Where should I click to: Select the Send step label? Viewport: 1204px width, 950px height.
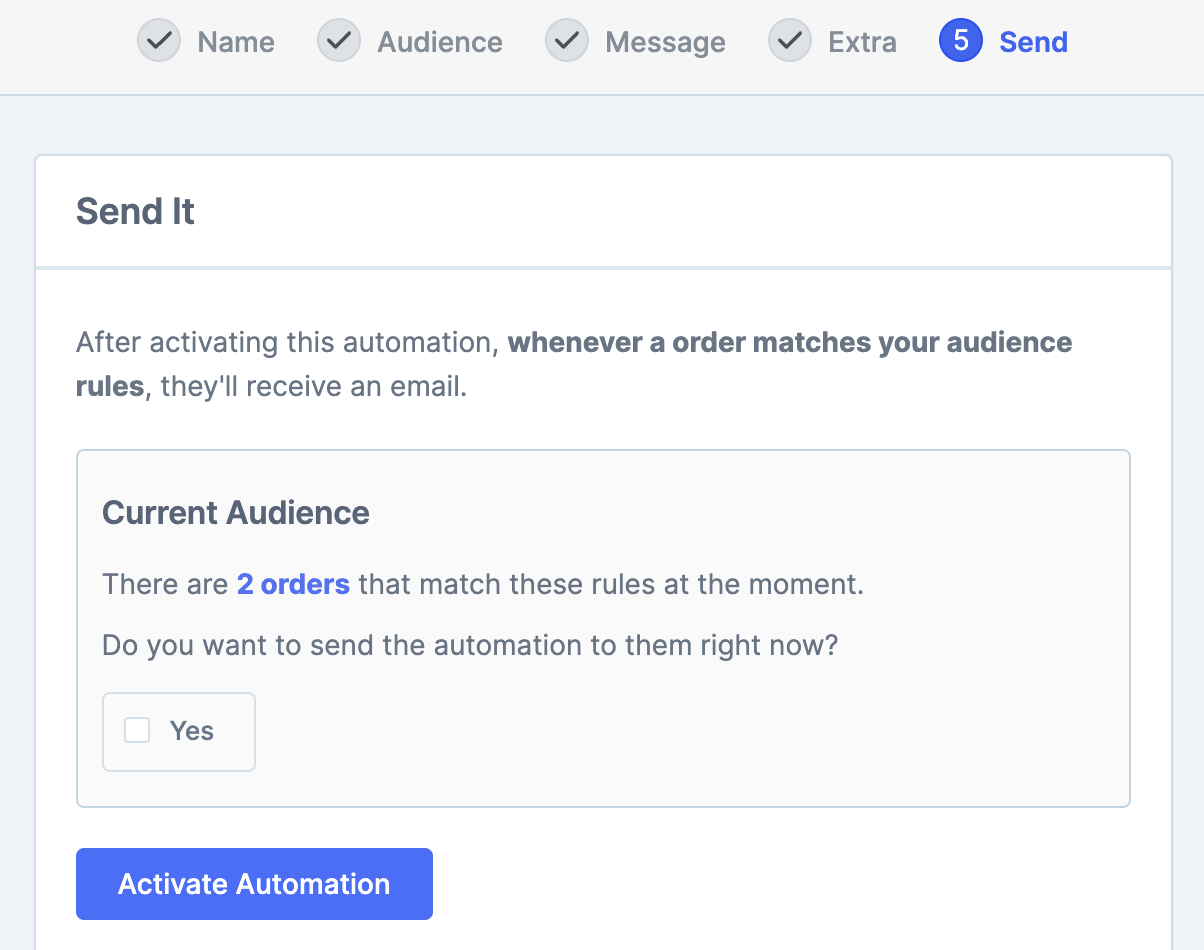coord(1033,42)
